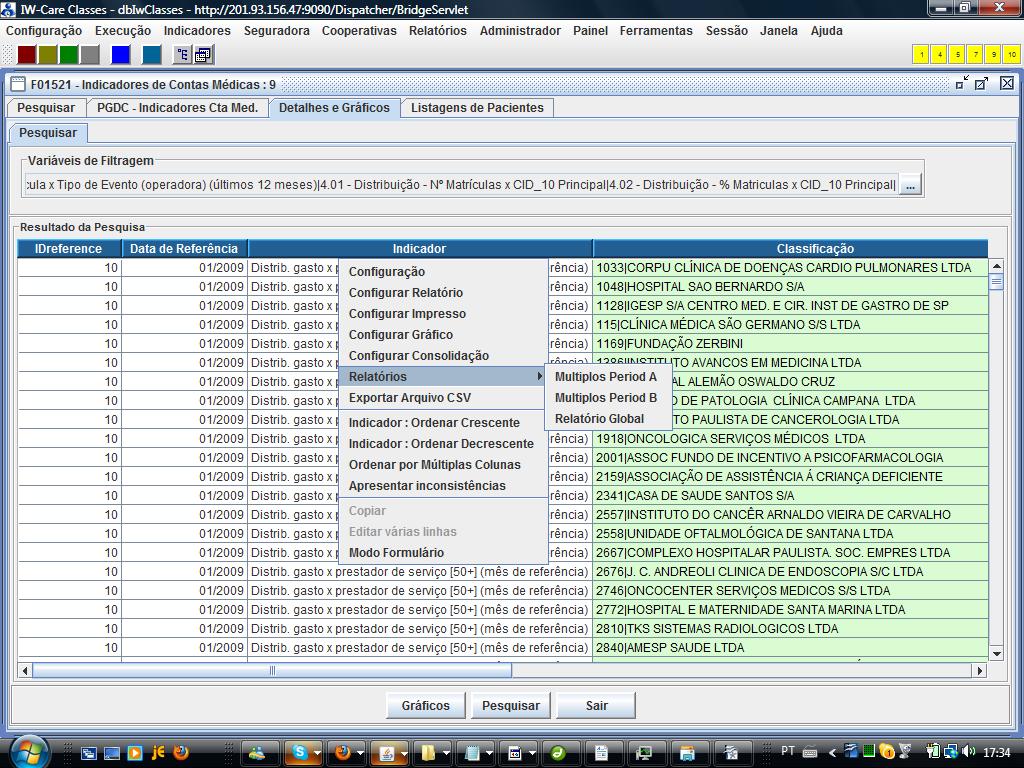Open the Variáveis de Filtragem ellipsis button

909,185
